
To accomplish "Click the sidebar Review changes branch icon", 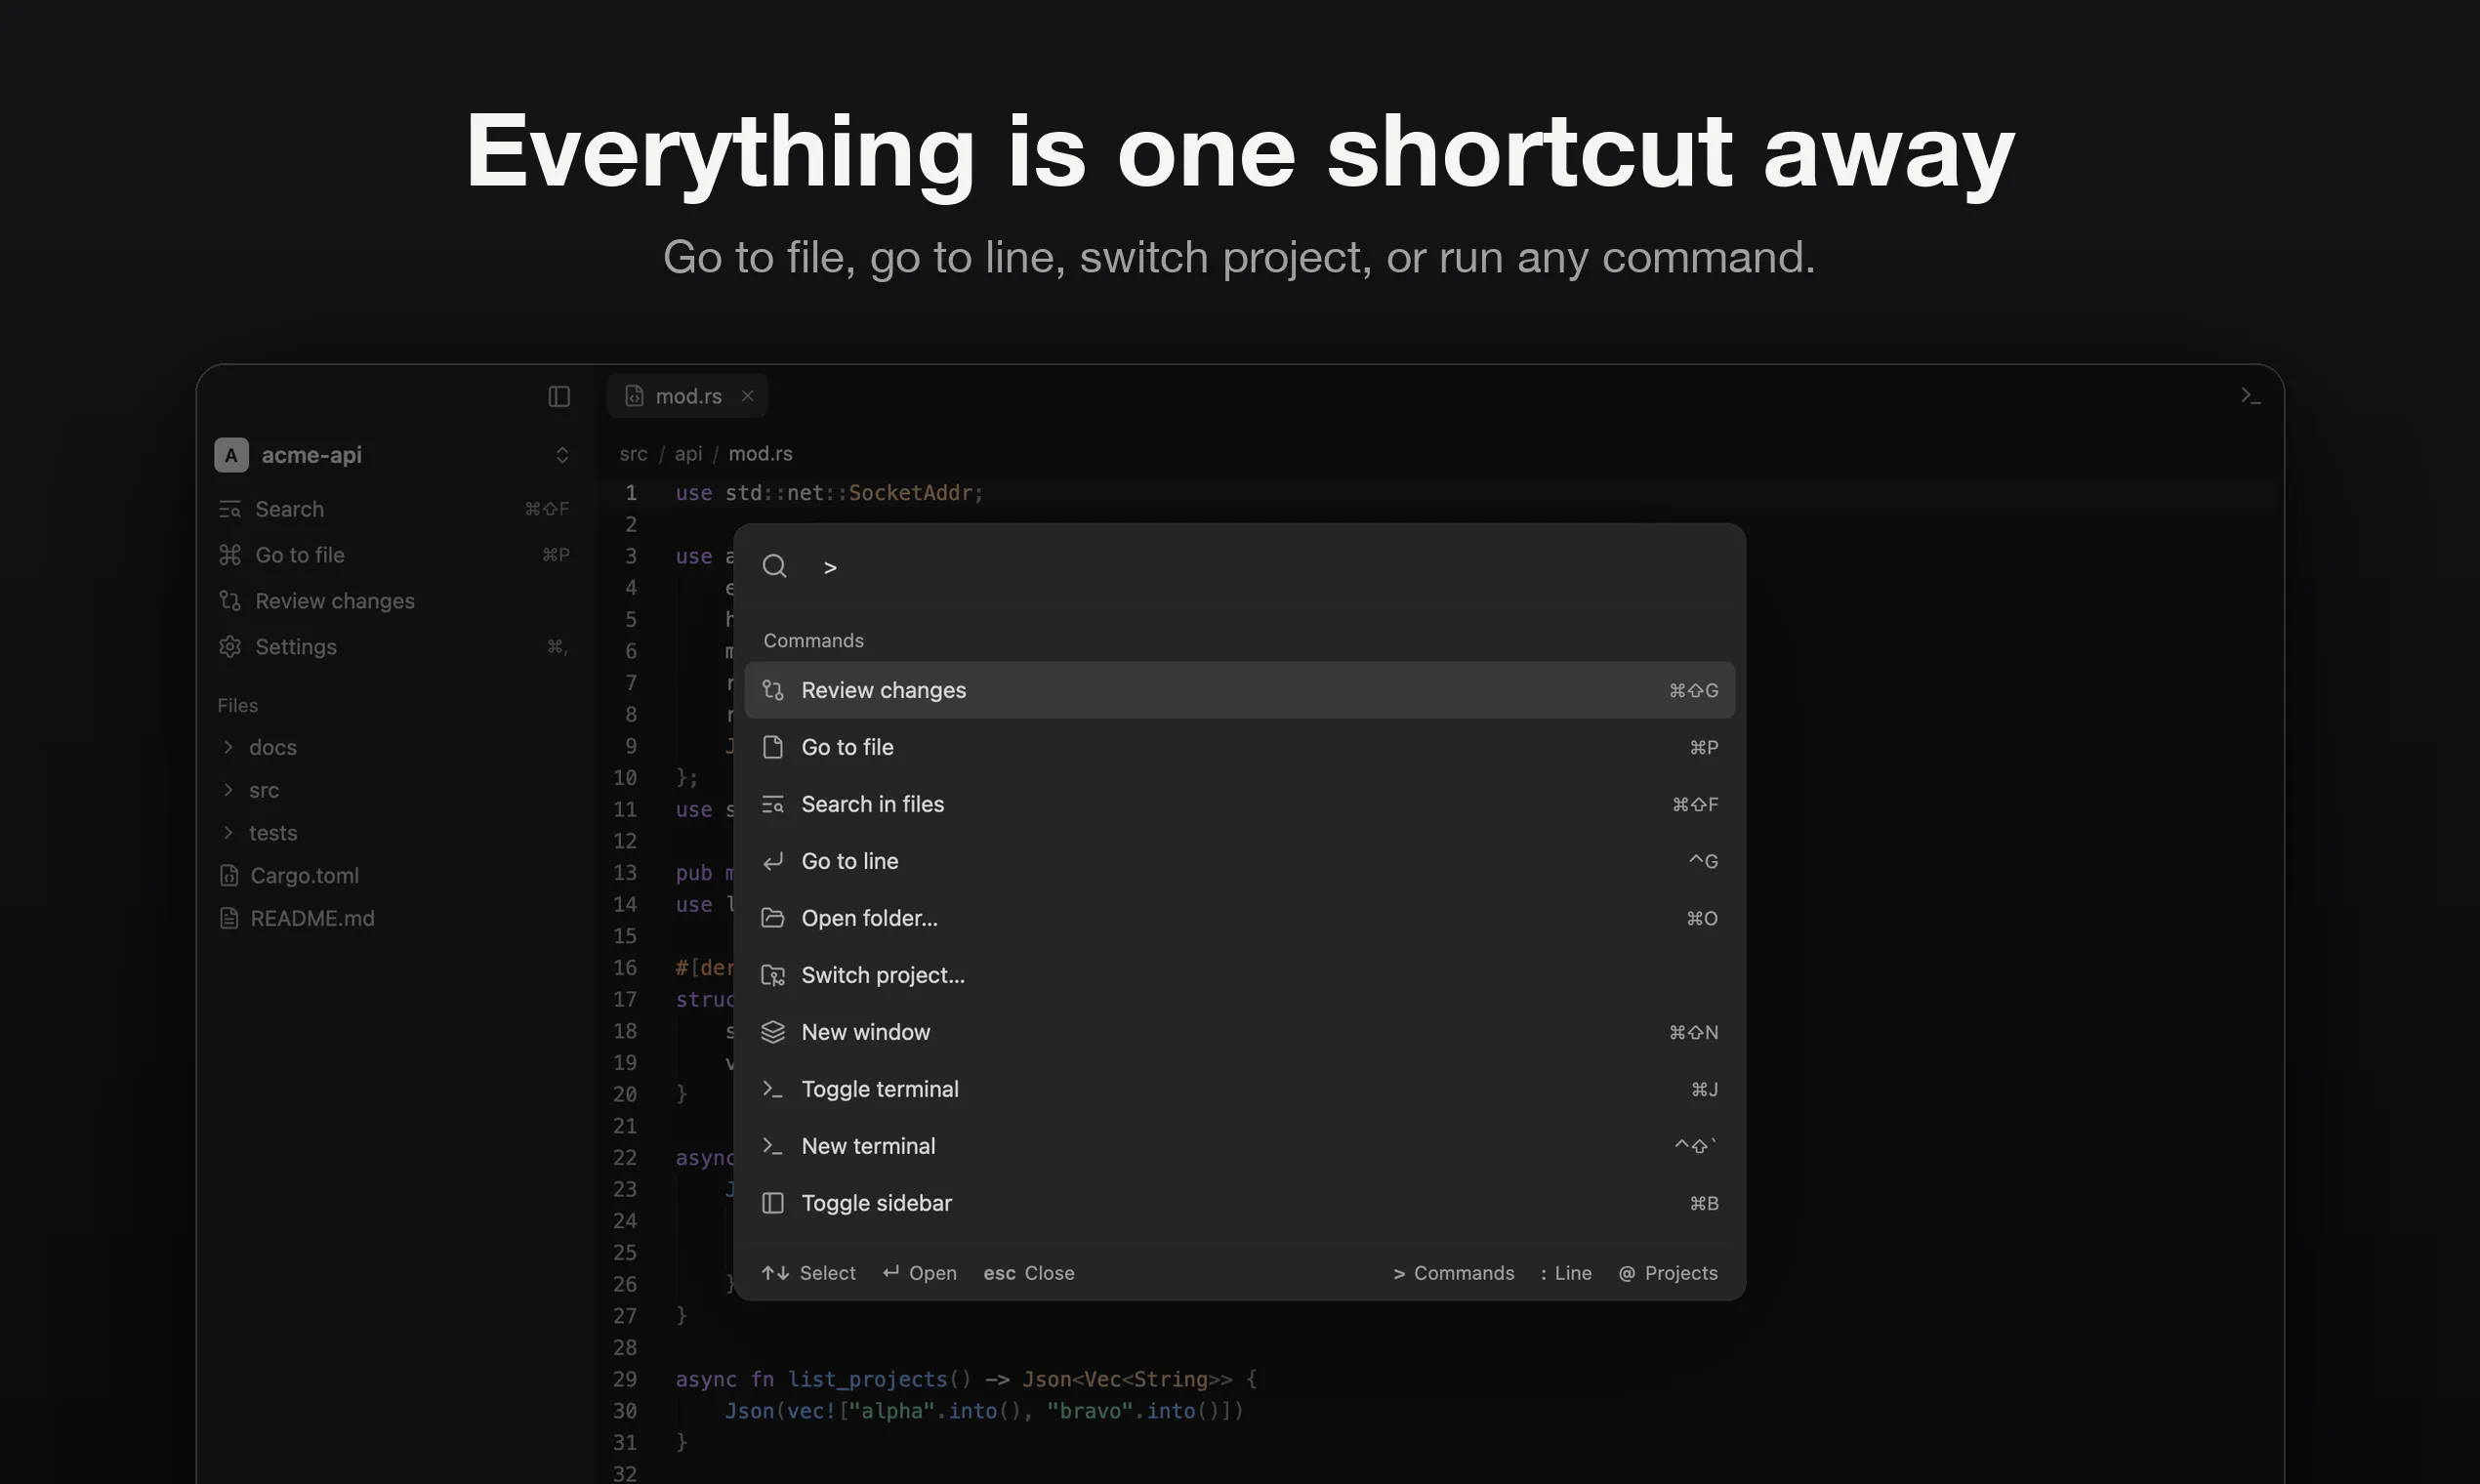I will click(x=229, y=601).
